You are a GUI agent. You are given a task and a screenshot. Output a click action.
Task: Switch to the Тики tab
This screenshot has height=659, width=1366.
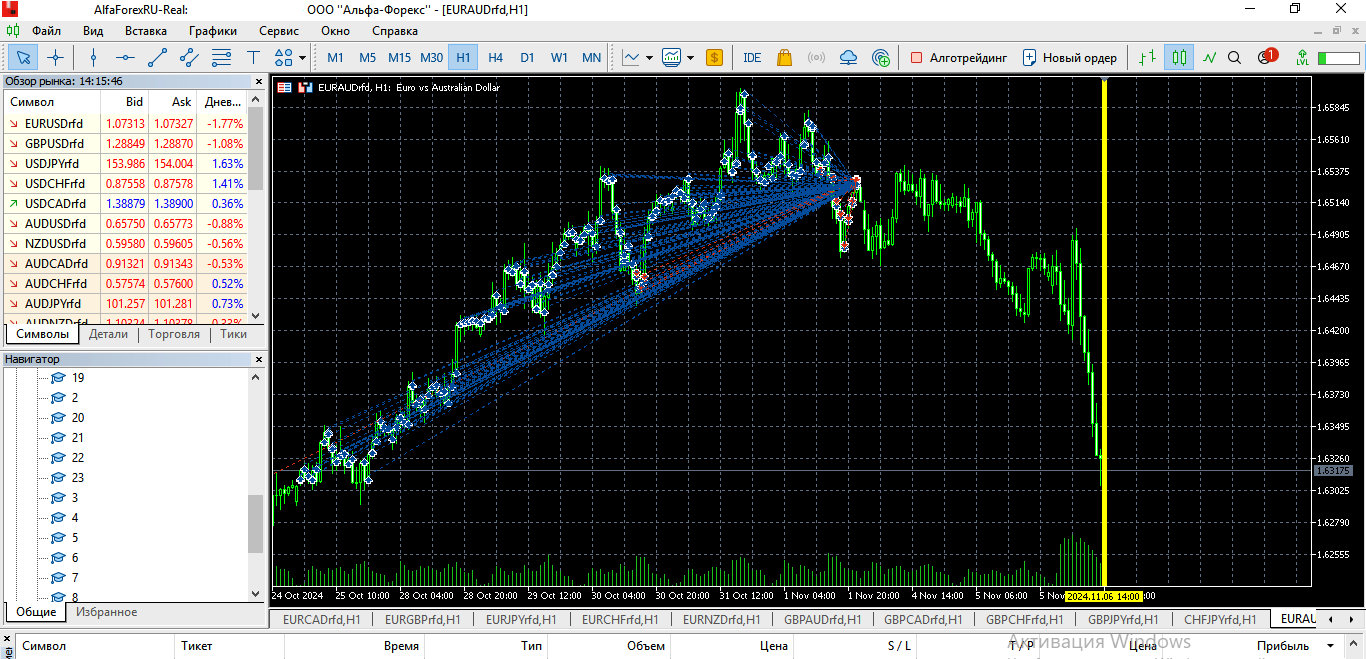pos(234,334)
